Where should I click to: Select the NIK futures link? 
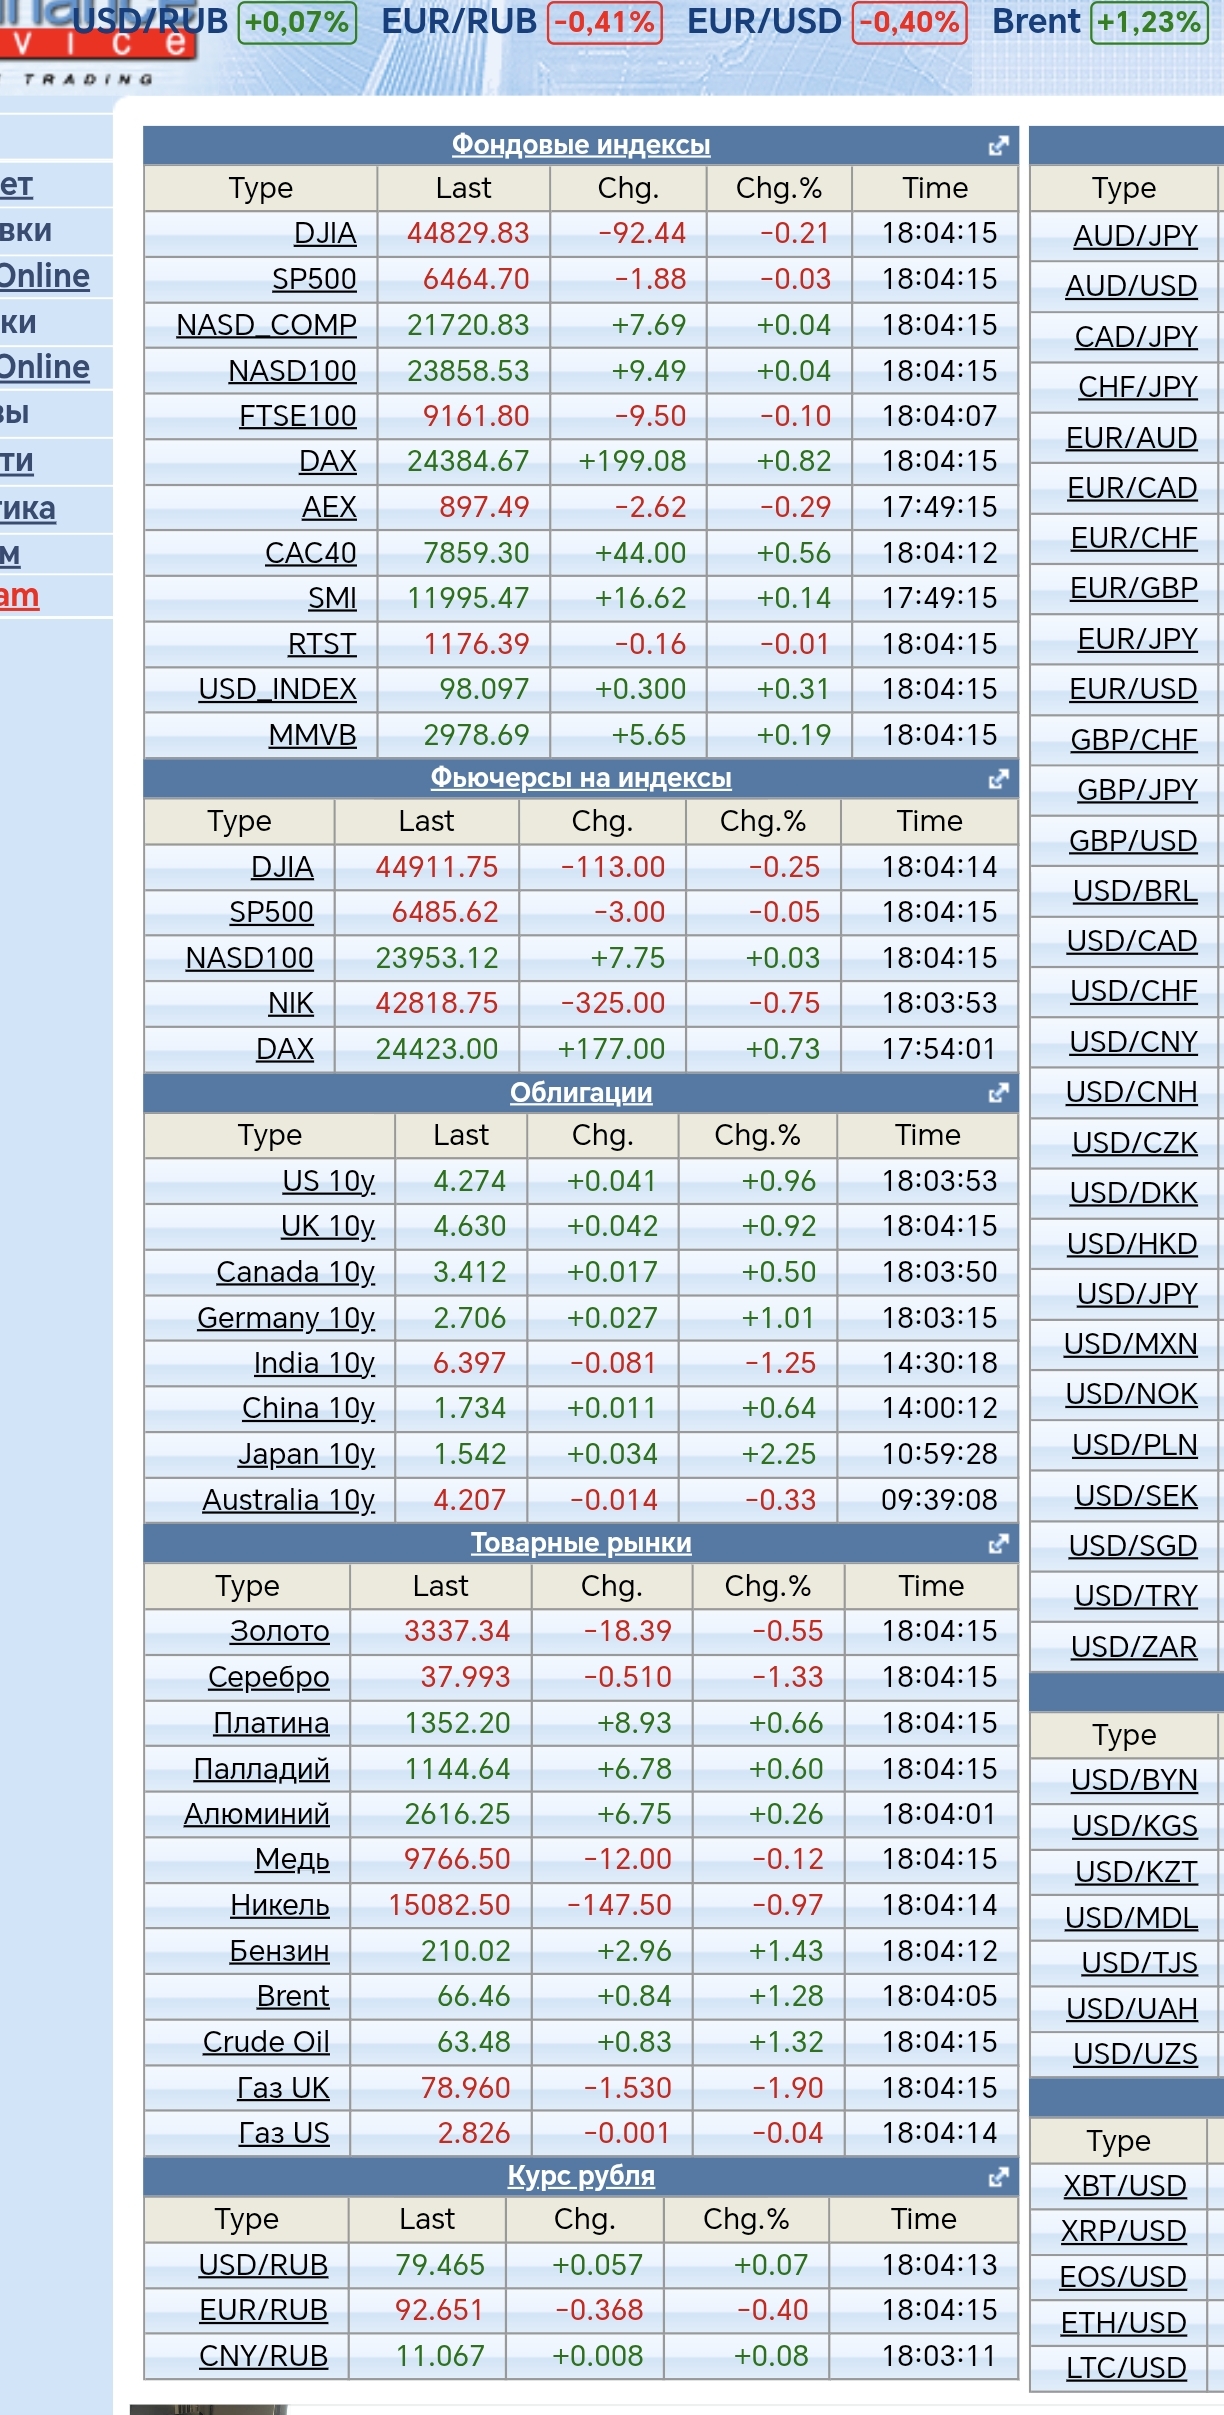click(290, 1003)
